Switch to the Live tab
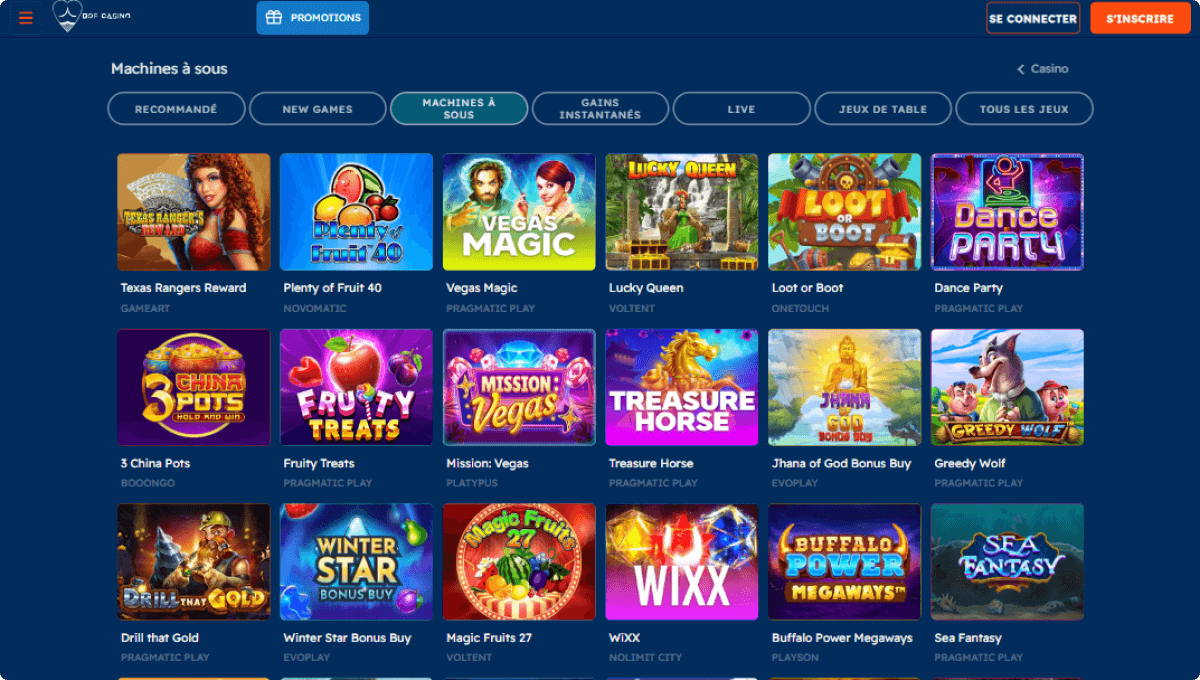This screenshot has width=1200, height=680. click(742, 109)
